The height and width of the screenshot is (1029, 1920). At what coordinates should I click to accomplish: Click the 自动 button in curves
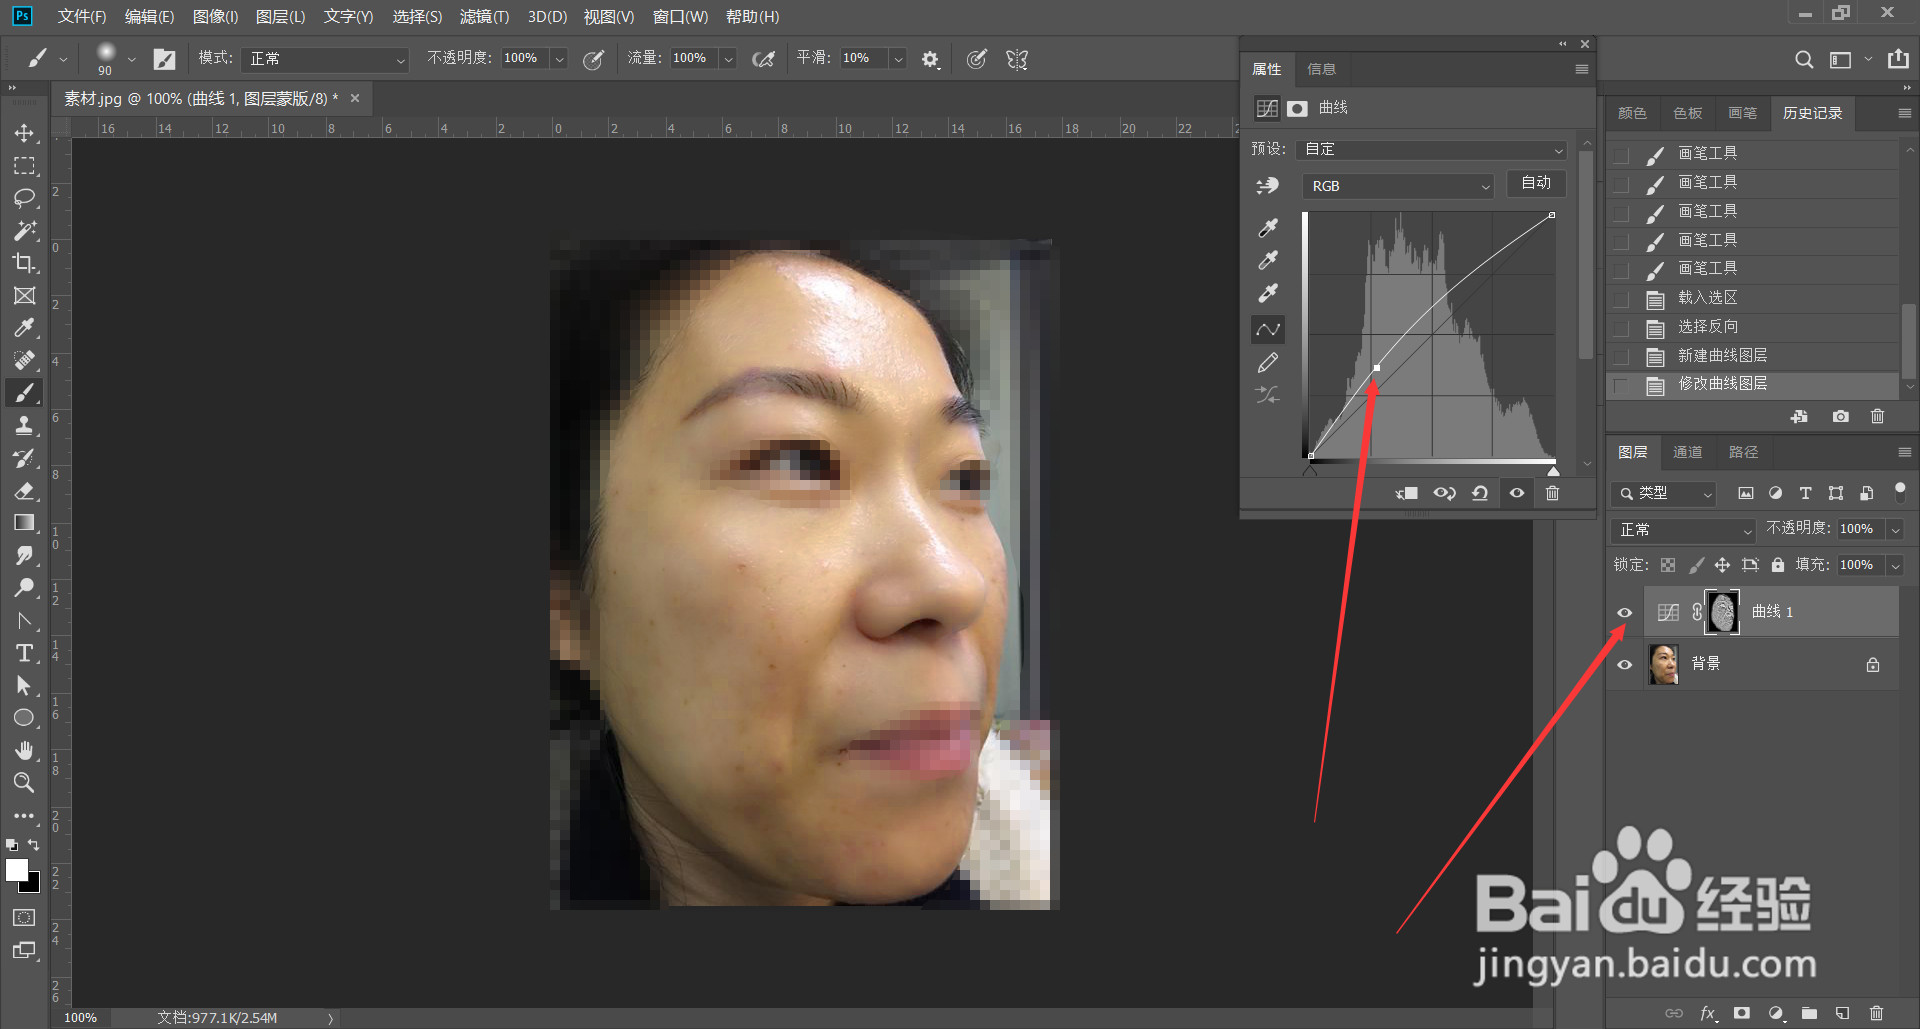tap(1535, 183)
